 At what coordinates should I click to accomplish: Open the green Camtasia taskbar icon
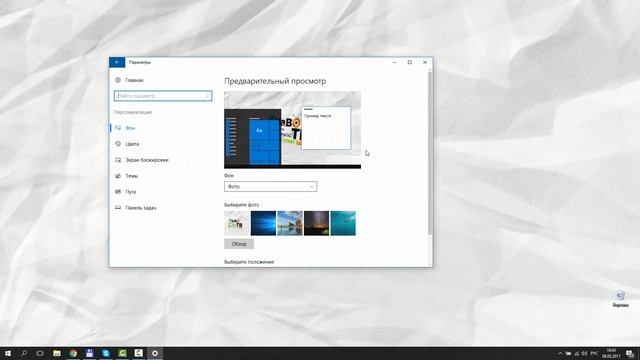[x=122, y=353]
